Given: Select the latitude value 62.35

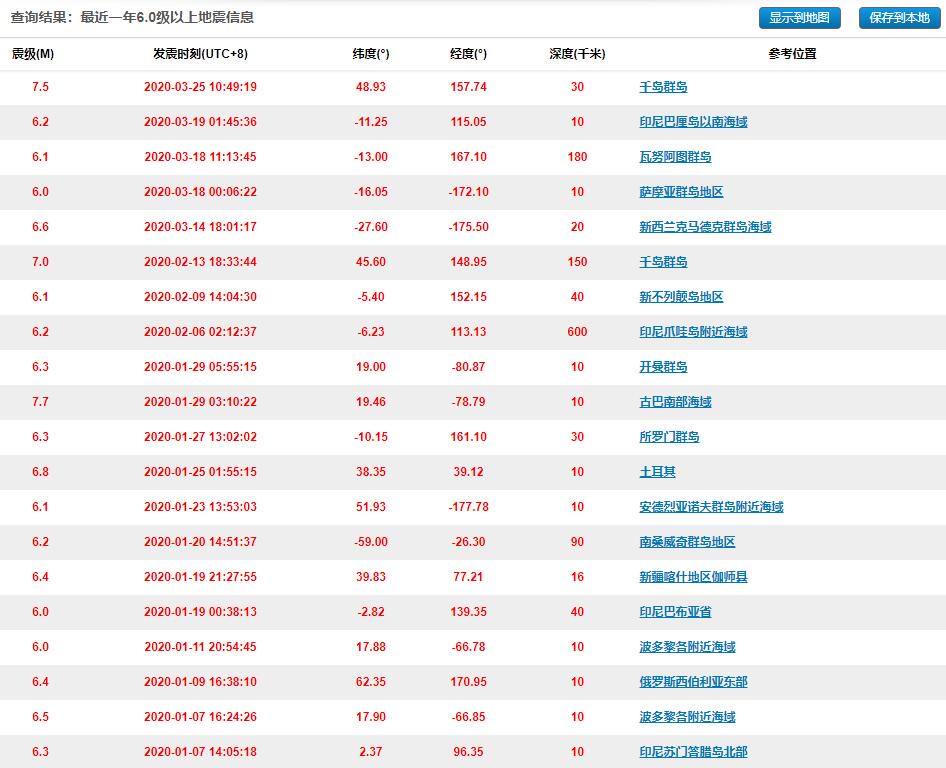Looking at the screenshot, I should [371, 682].
